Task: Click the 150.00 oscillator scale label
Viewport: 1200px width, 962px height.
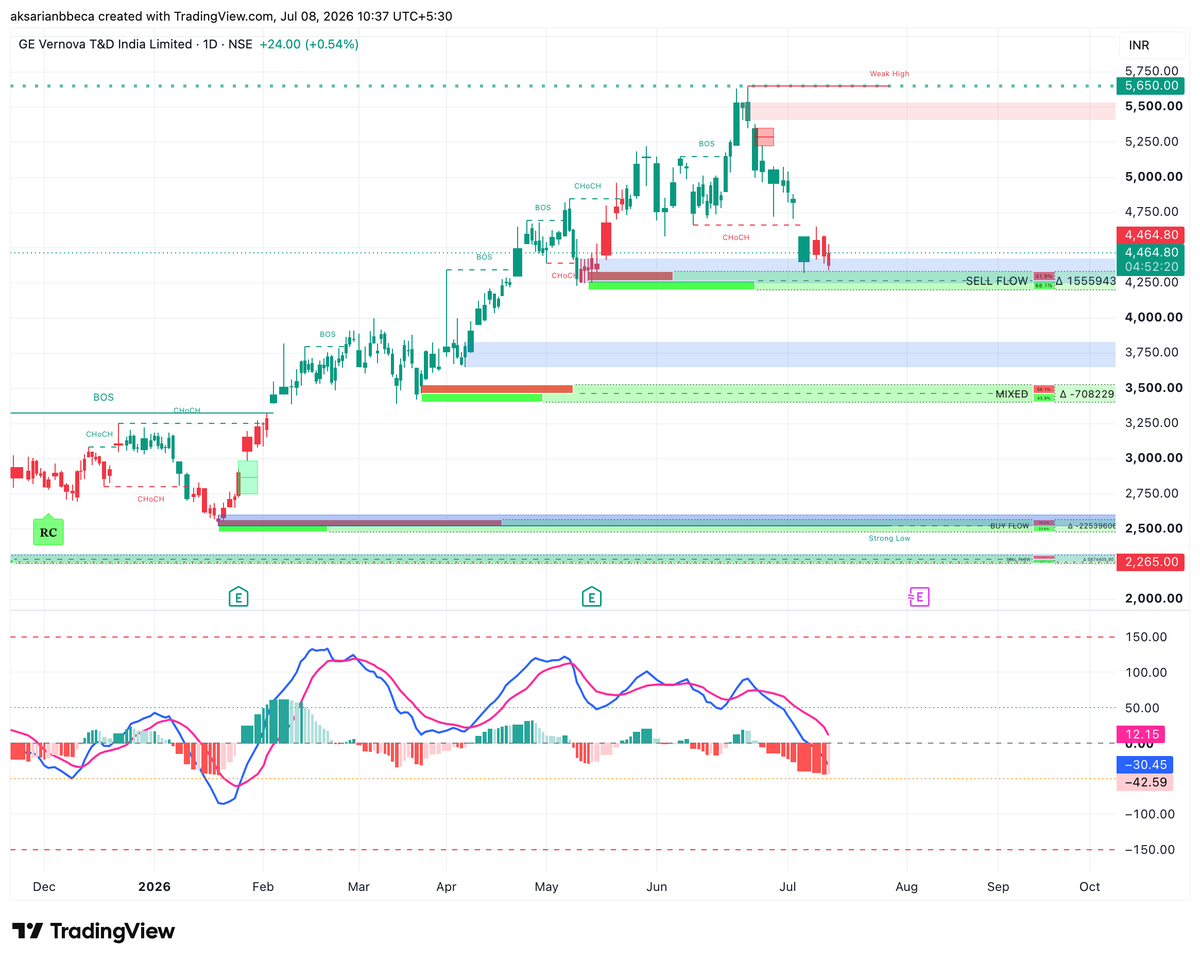Action: (1145, 637)
